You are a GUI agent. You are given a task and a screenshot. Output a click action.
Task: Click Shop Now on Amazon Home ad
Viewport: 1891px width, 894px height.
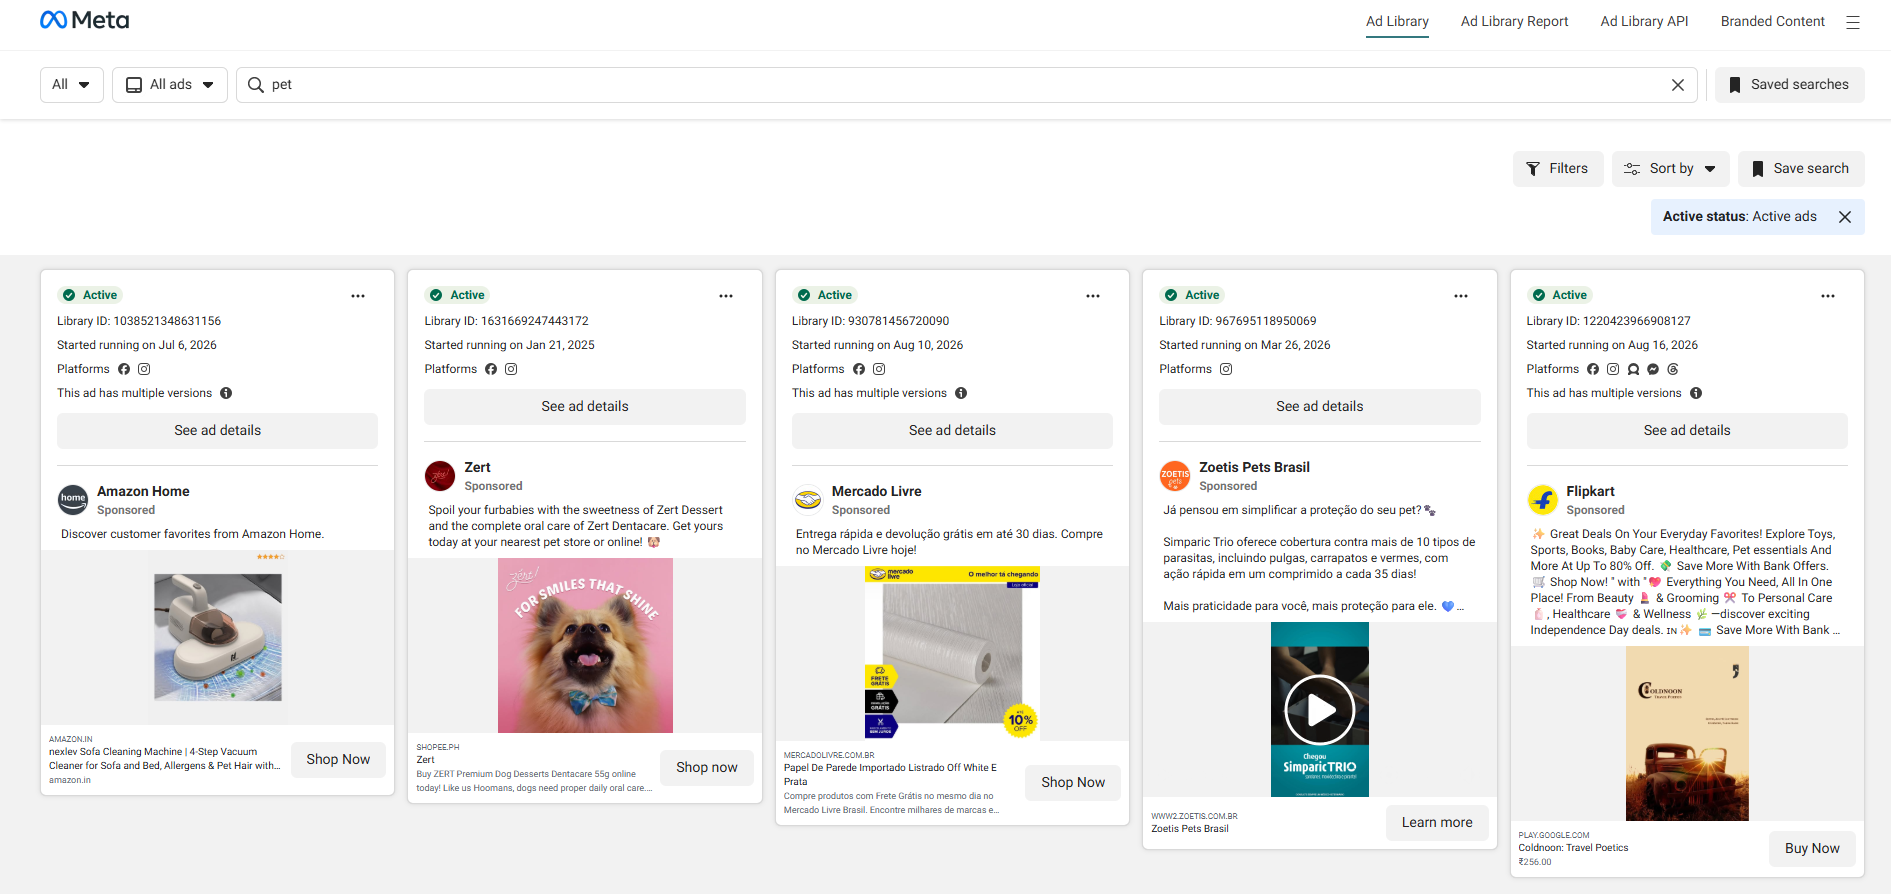click(338, 760)
